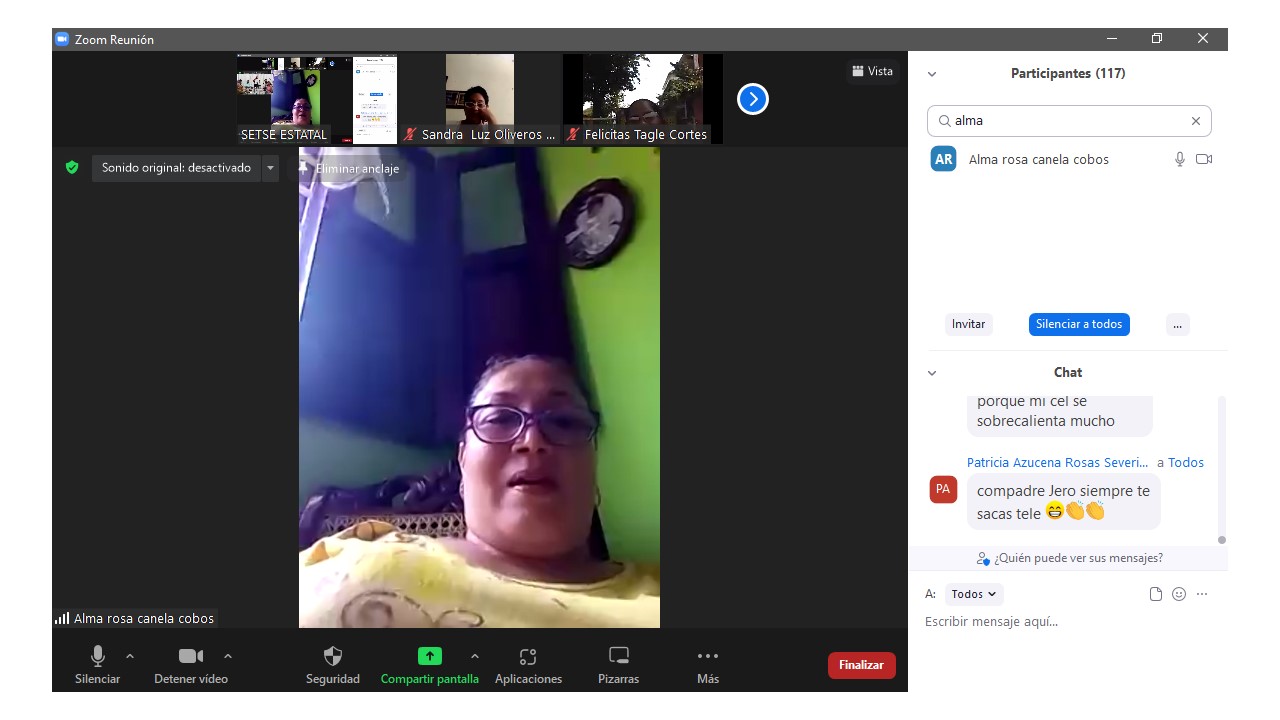Click the green encryption shield icon
Viewport: 1280px width, 720px height.
(72, 168)
